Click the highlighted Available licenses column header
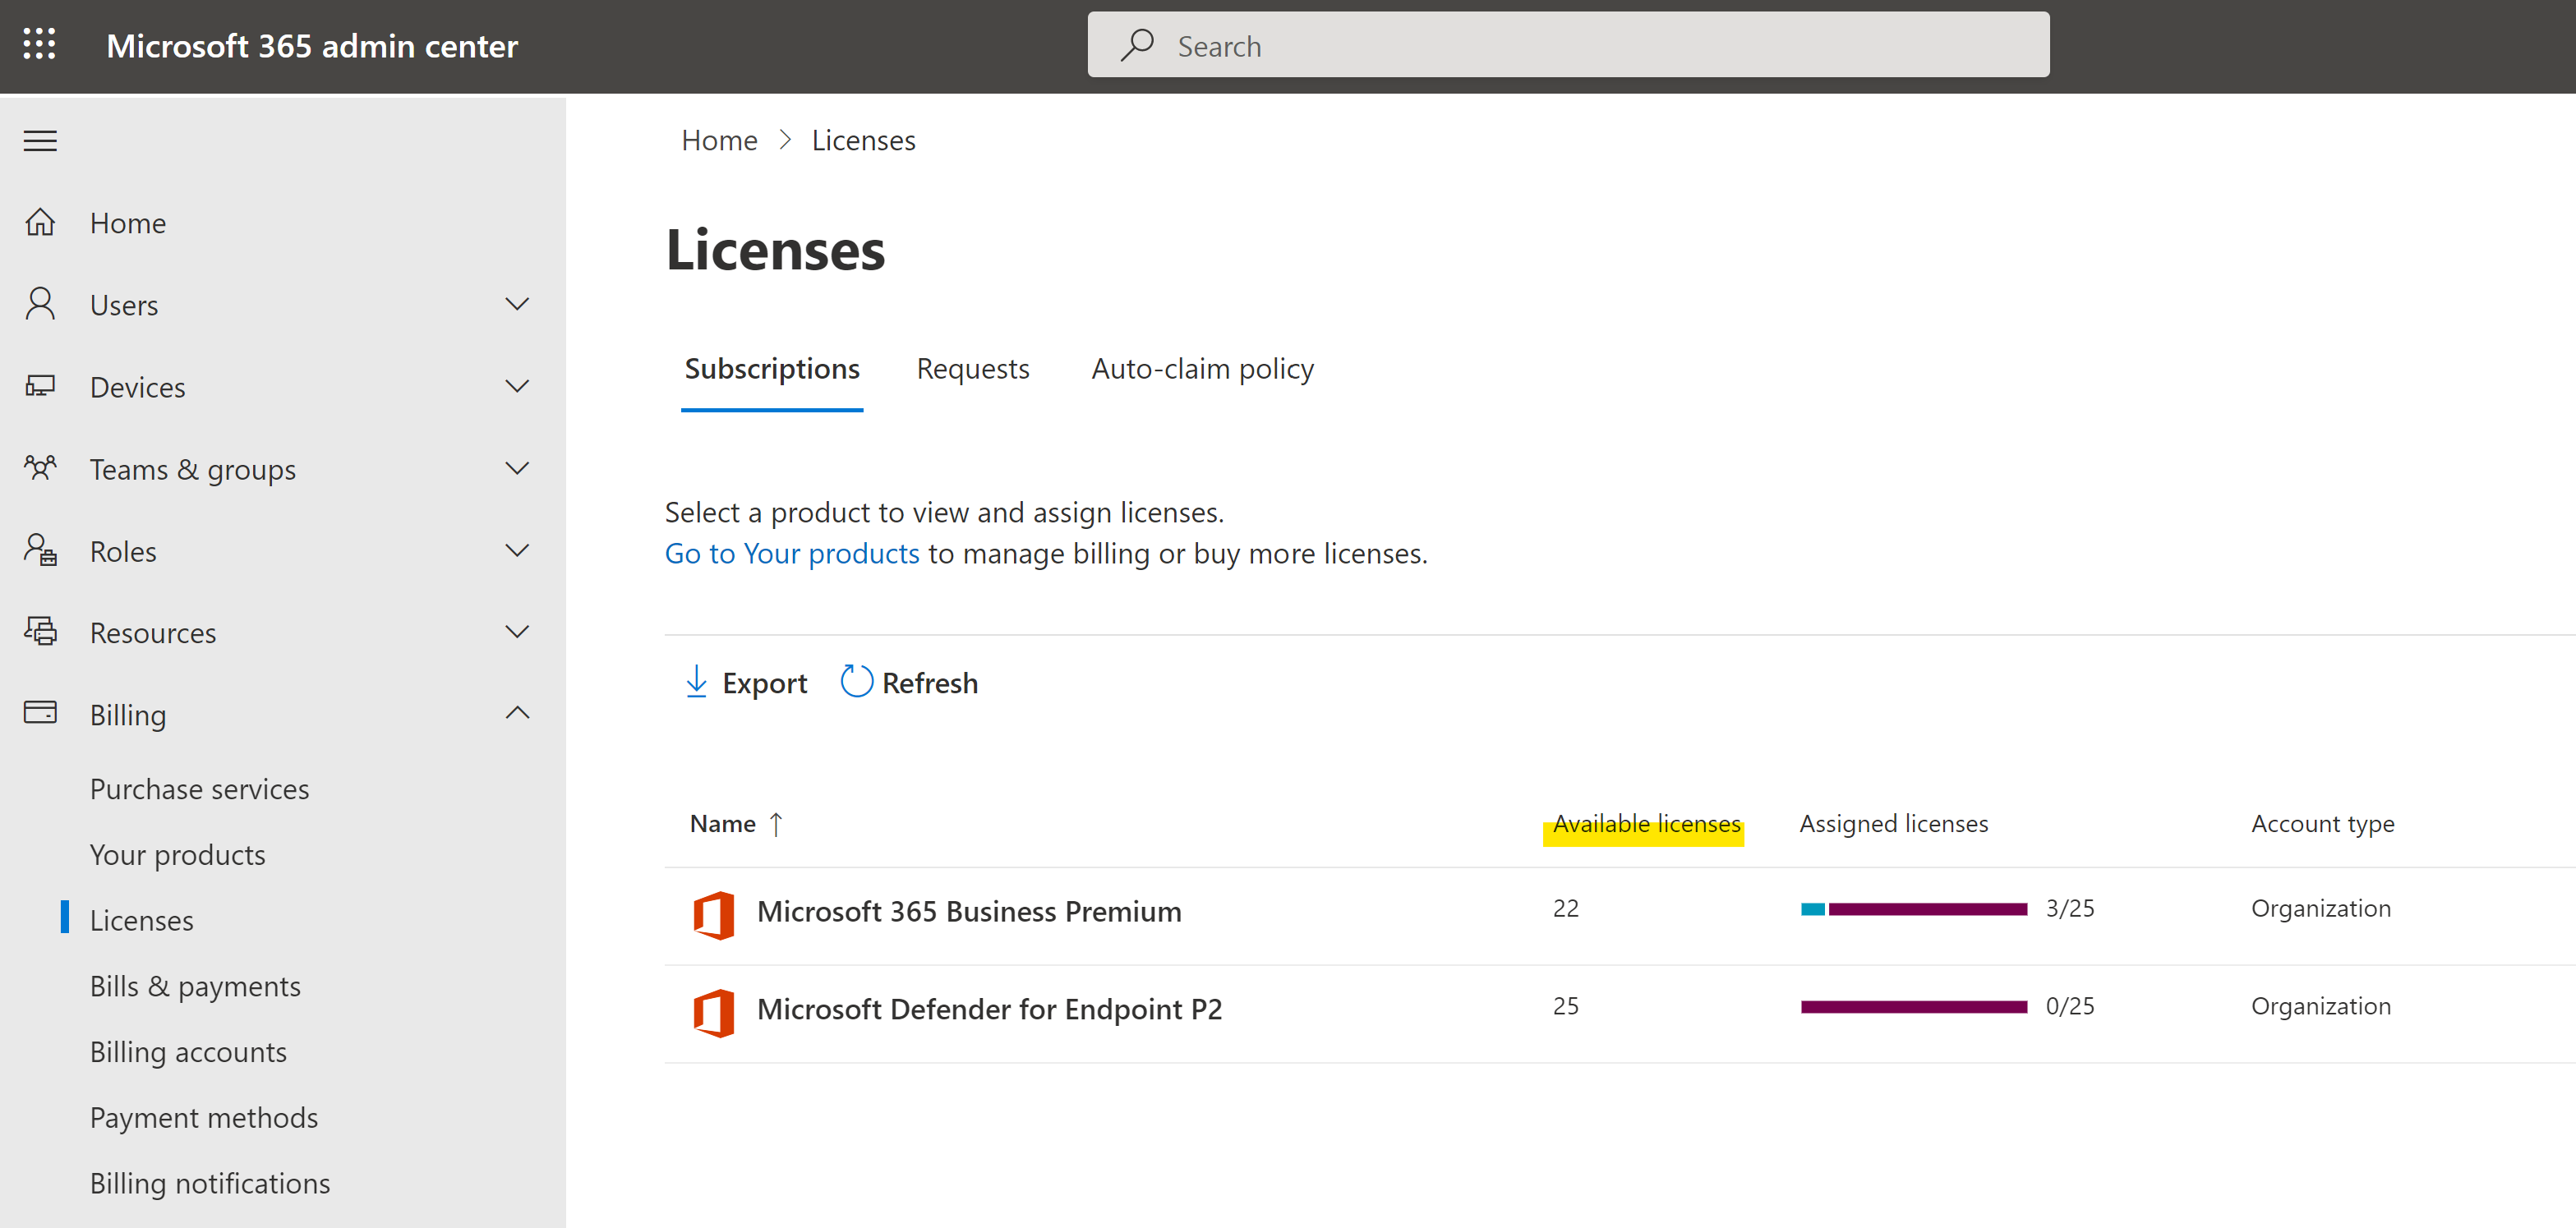The width and height of the screenshot is (2576, 1228). pyautogui.click(x=1643, y=823)
